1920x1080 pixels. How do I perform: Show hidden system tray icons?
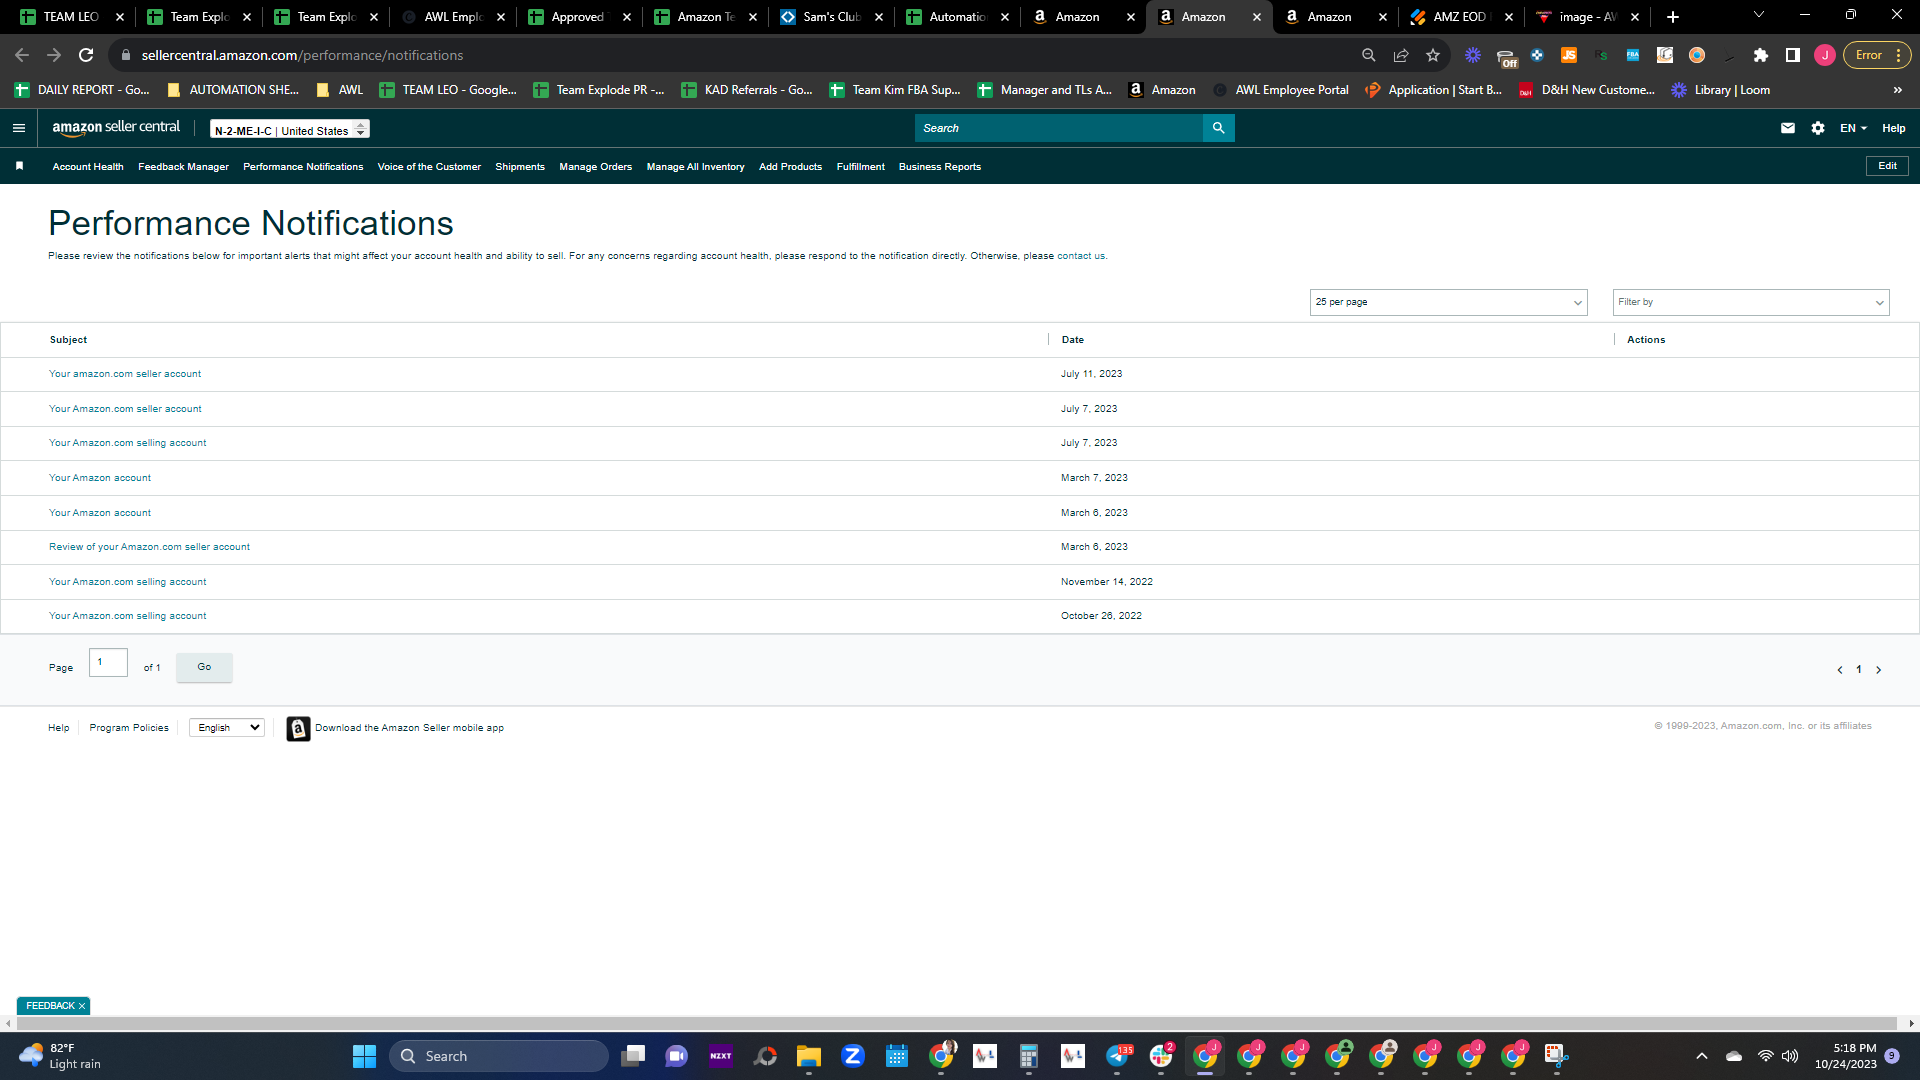click(x=1702, y=1056)
